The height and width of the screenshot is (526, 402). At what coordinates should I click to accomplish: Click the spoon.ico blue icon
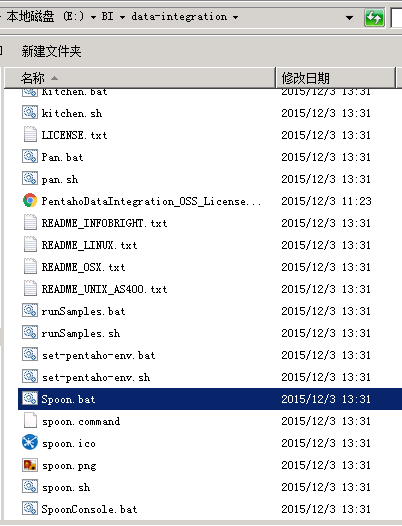pos(30,443)
